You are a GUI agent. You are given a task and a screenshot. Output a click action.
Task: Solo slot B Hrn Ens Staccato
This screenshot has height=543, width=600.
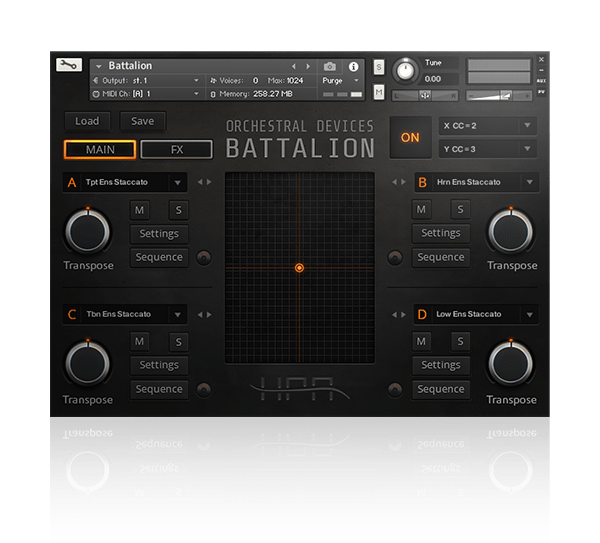point(460,209)
